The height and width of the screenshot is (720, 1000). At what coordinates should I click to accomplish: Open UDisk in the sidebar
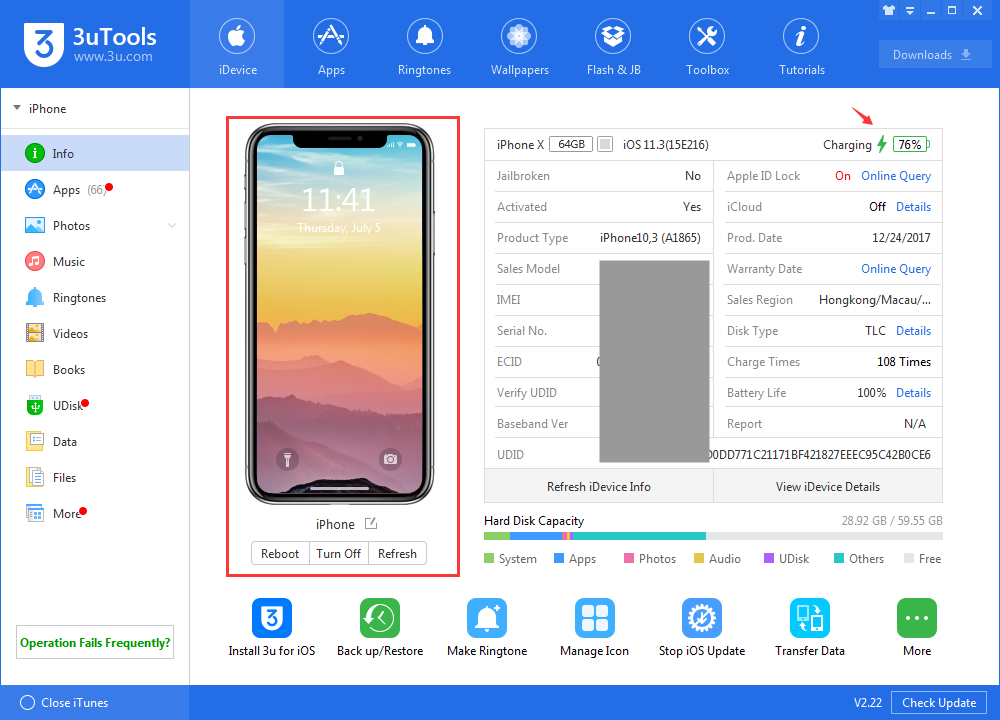[95, 406]
